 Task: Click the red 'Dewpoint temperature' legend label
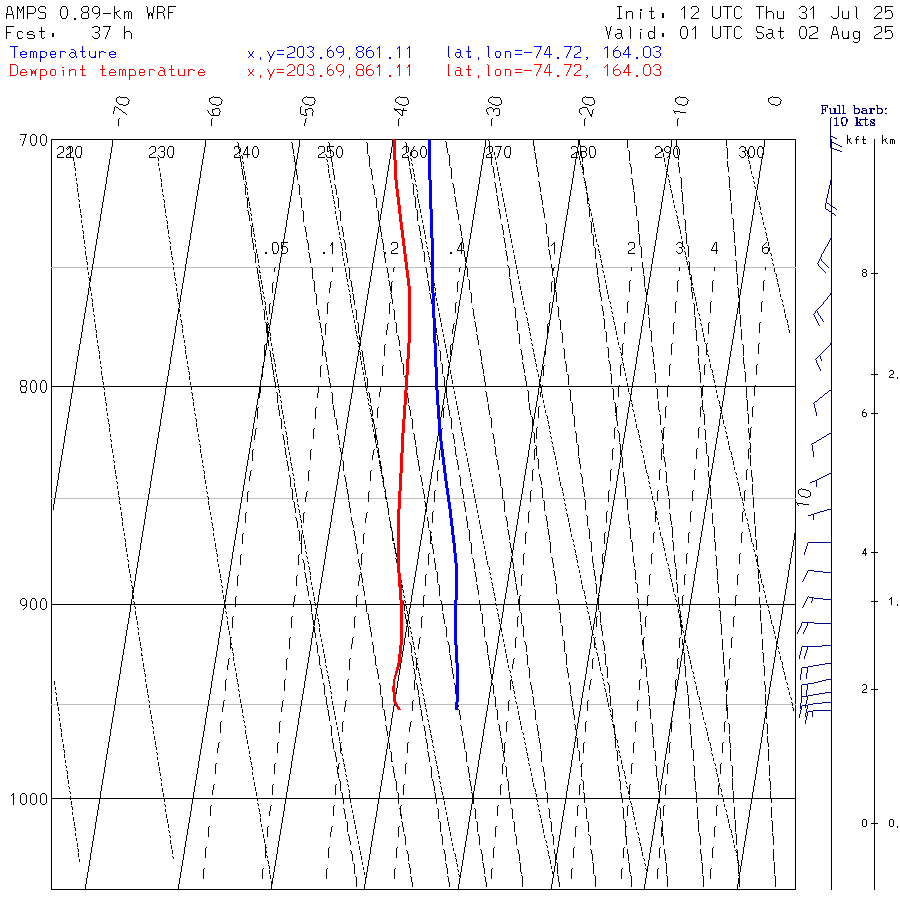tap(107, 71)
